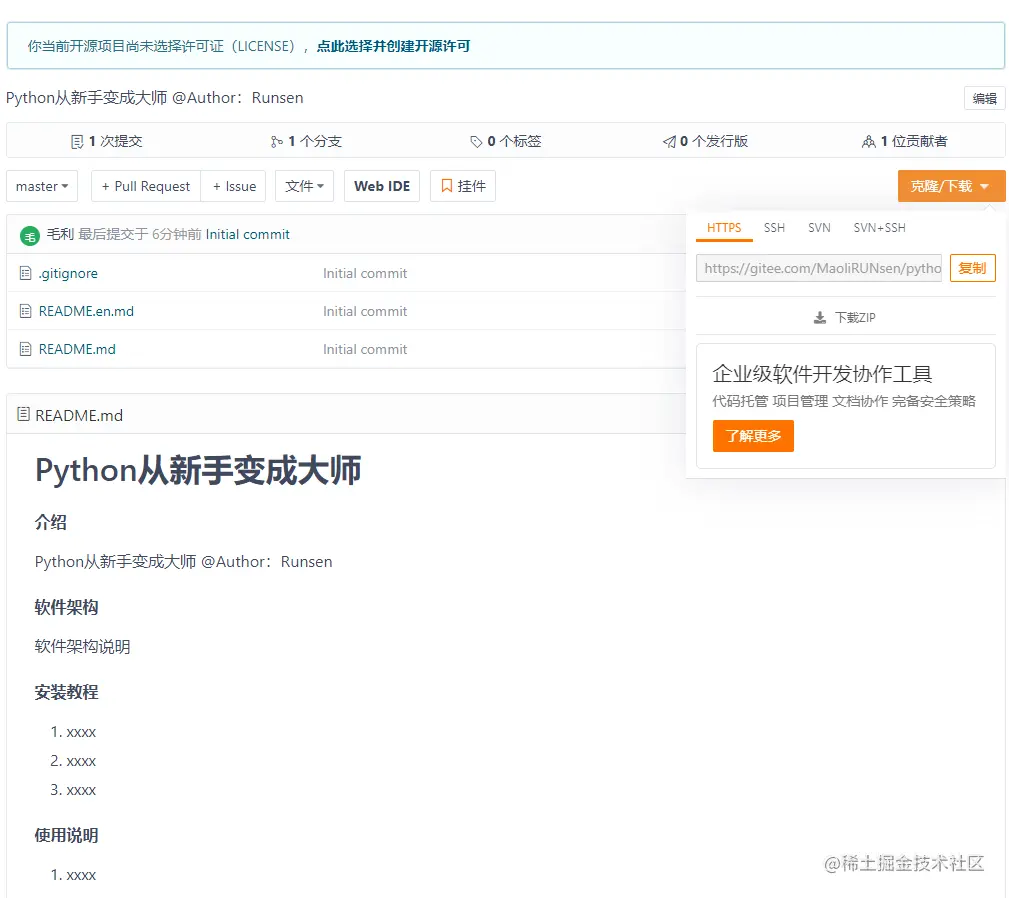
Task: Click the 安装教程 section heading
Action: [x=66, y=692]
